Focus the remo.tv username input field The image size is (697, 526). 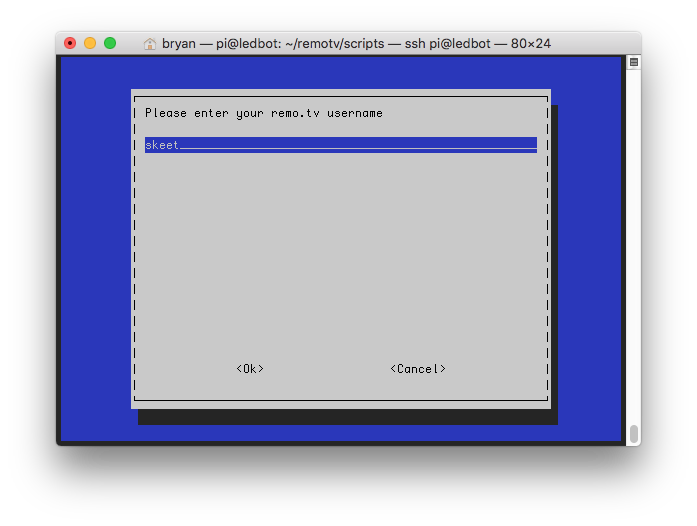[x=340, y=145]
